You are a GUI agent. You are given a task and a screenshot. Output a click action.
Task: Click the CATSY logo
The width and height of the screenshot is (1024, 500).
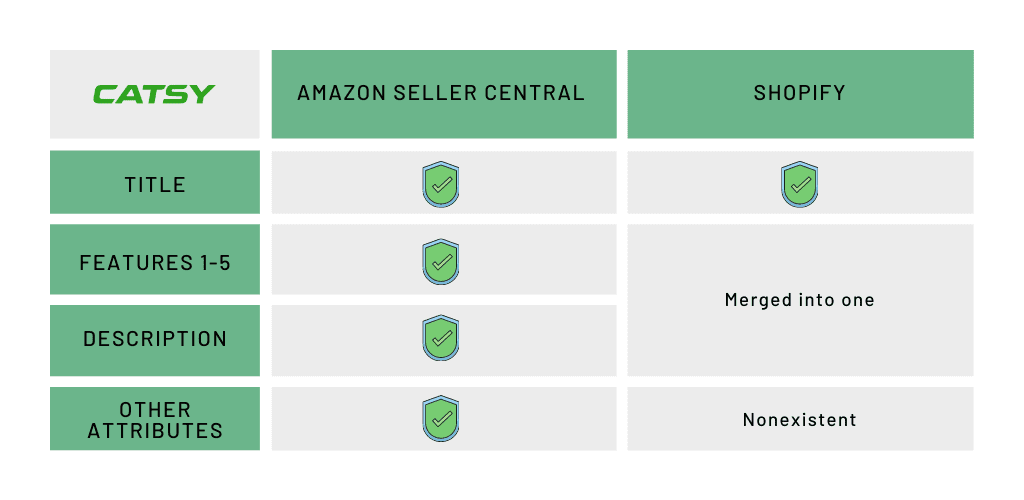tap(154, 94)
